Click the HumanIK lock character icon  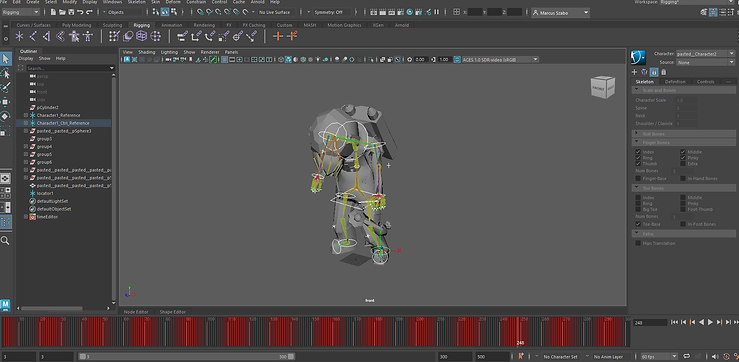pos(654,72)
